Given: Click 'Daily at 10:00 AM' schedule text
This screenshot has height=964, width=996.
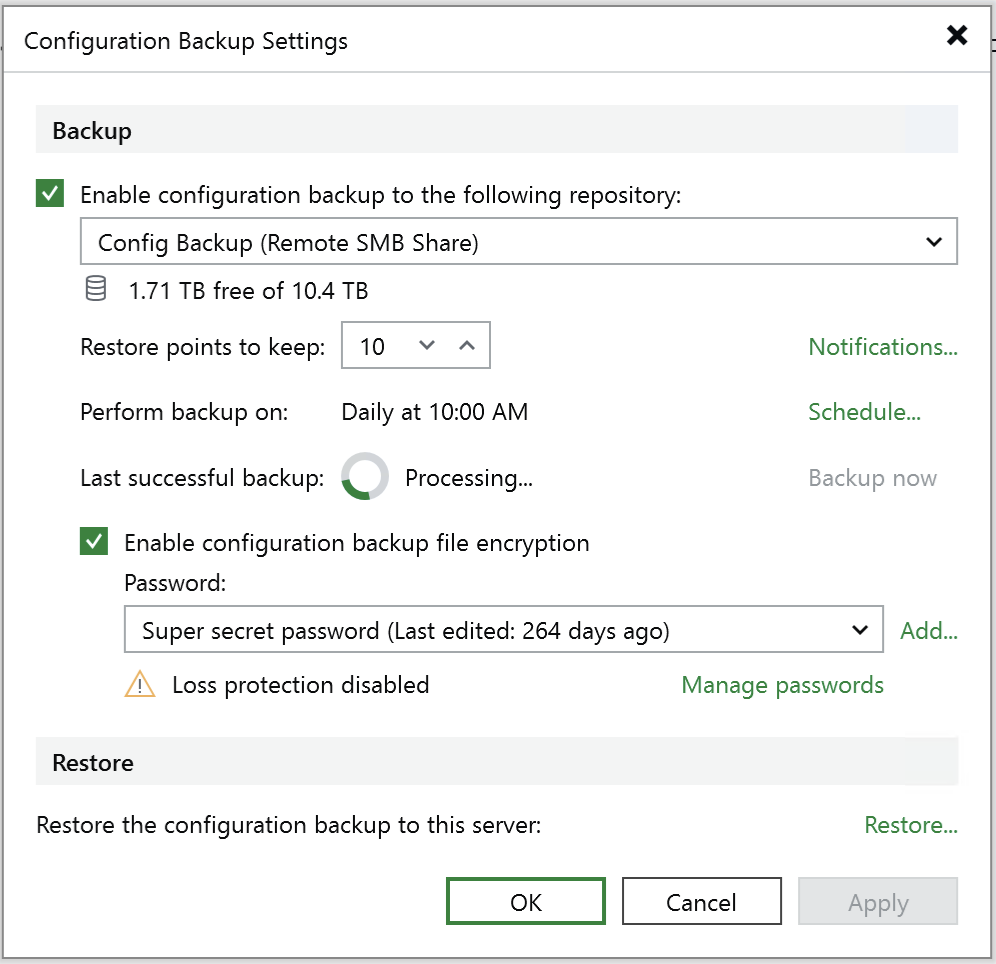Looking at the screenshot, I should pyautogui.click(x=434, y=412).
